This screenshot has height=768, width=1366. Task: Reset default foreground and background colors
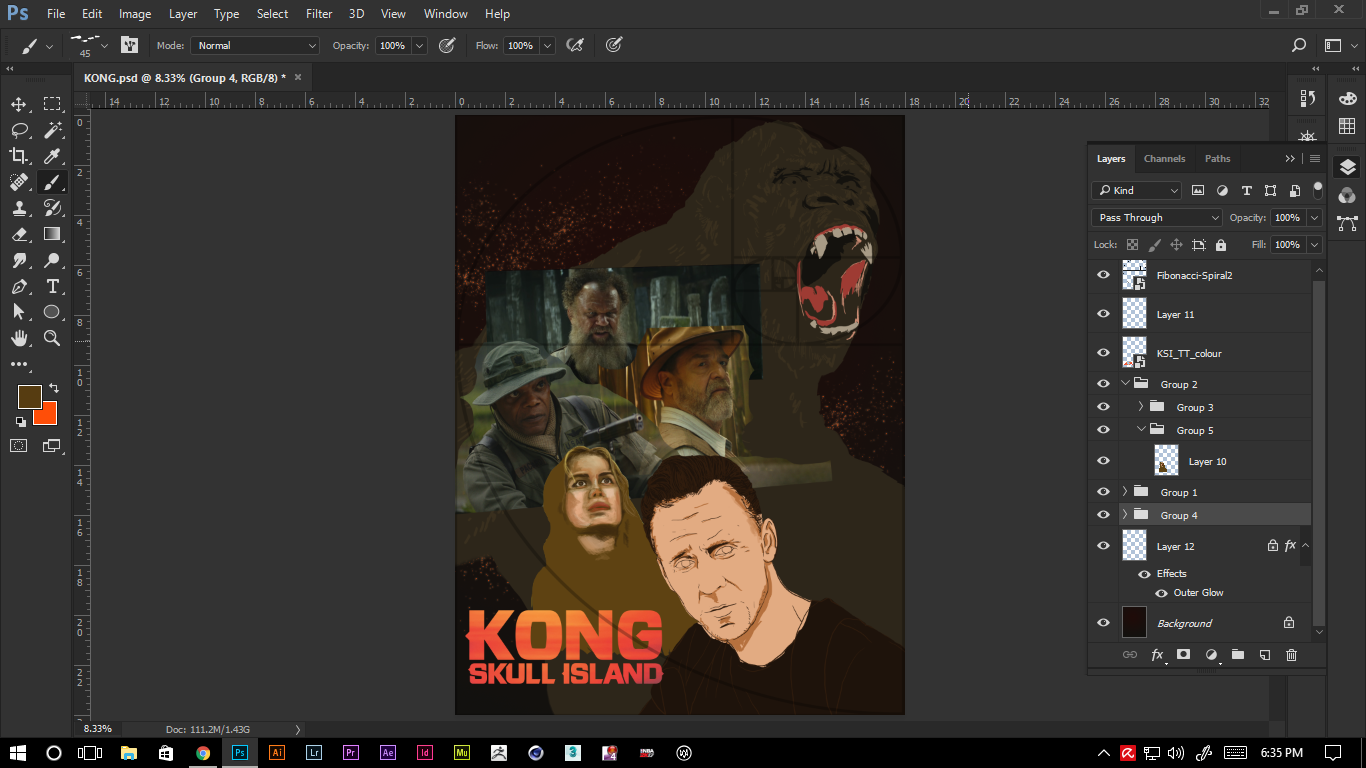20,422
